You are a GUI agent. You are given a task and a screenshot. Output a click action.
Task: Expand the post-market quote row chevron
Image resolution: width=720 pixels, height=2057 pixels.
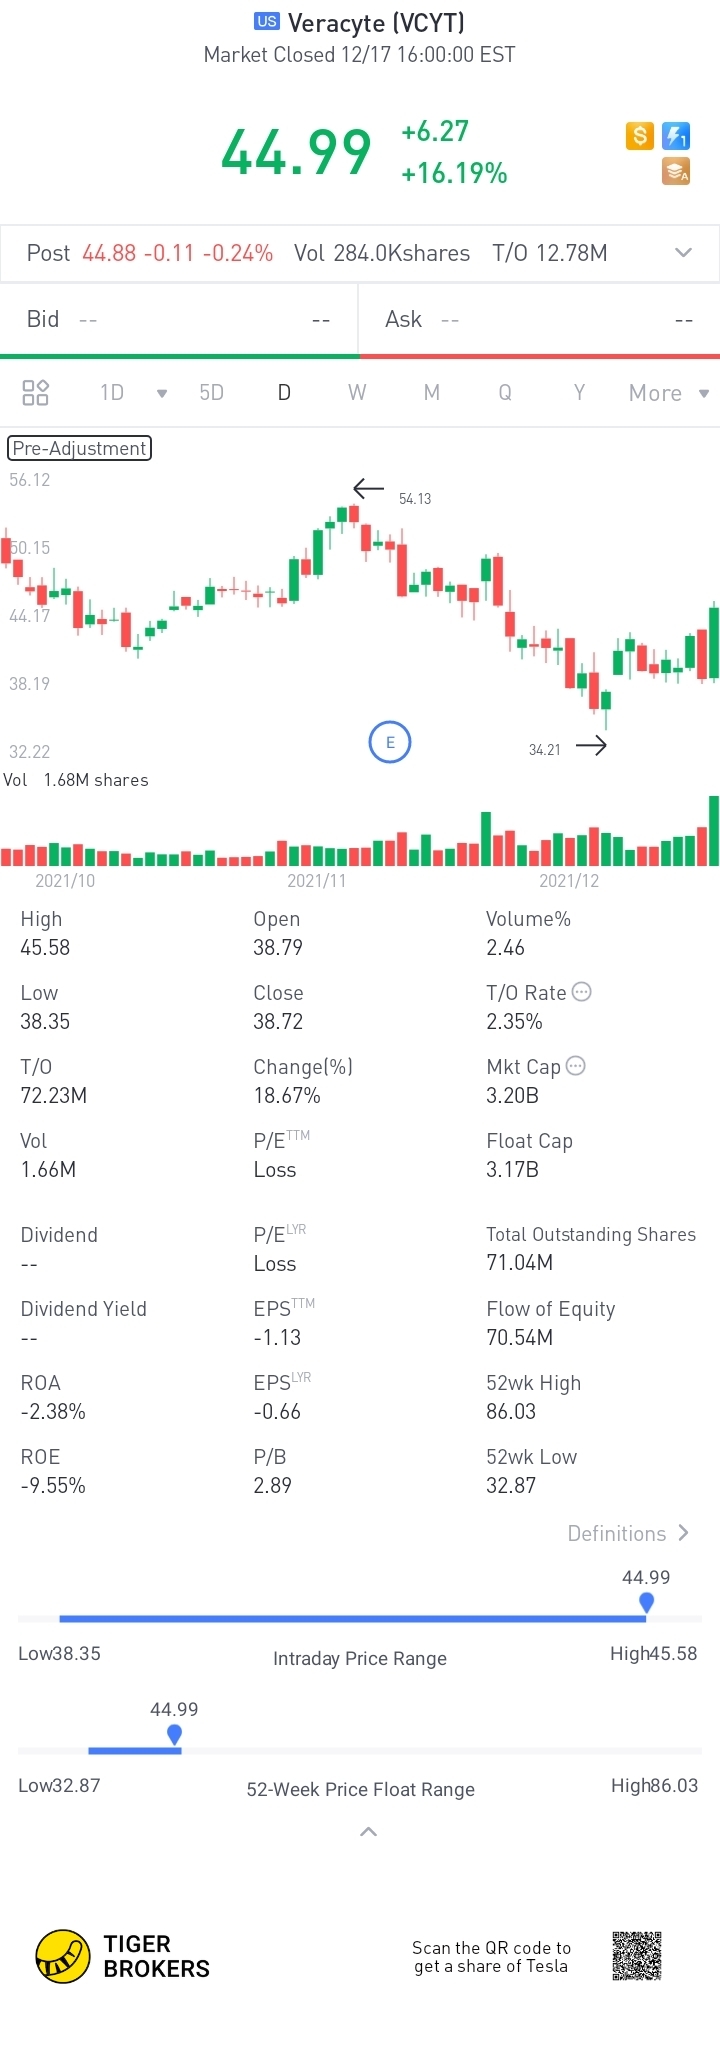(x=684, y=252)
